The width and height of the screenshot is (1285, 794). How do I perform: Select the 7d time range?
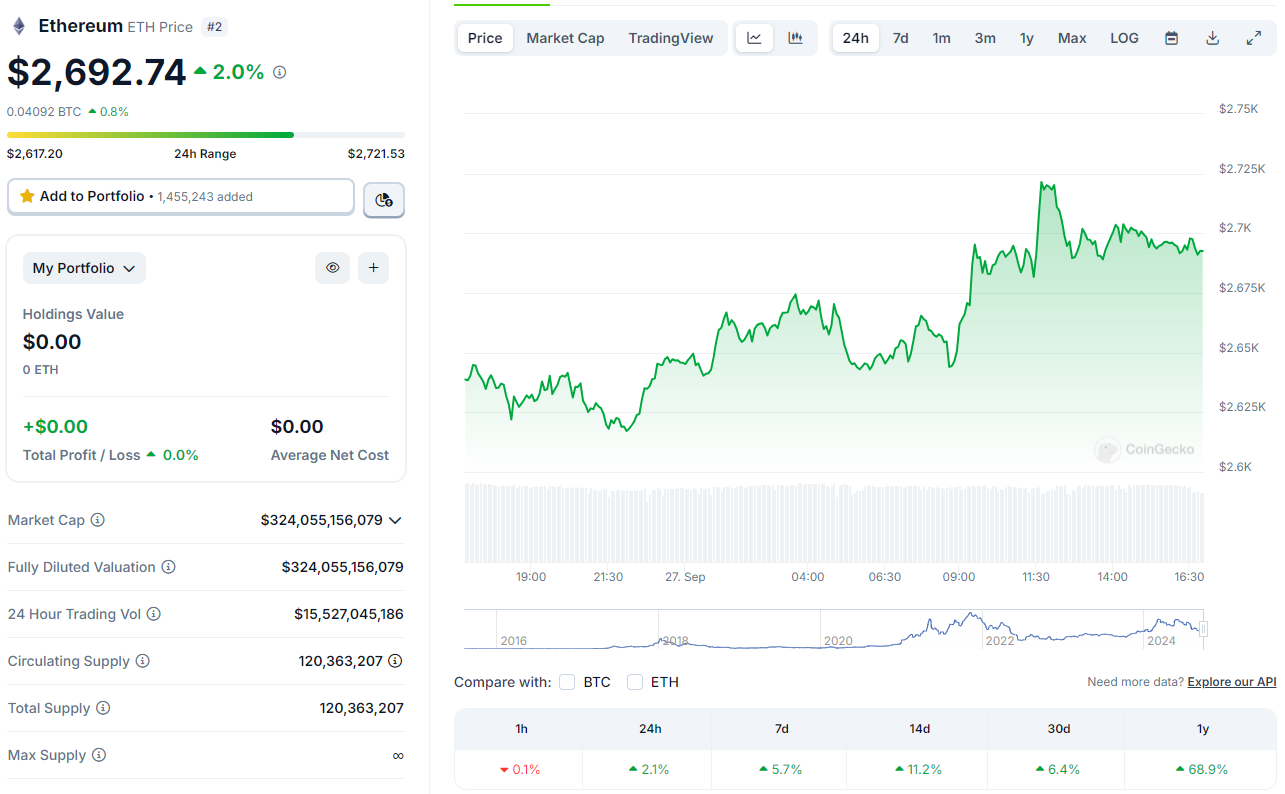[x=901, y=38]
